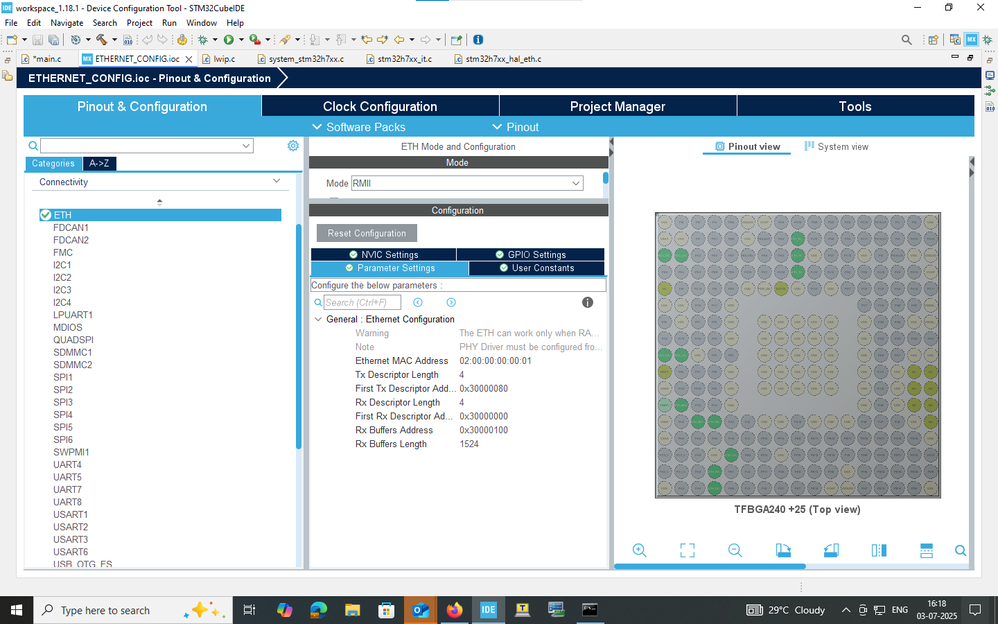998x624 pixels.
Task: Open the Build configuration dropdown arrow
Action: (x=115, y=39)
